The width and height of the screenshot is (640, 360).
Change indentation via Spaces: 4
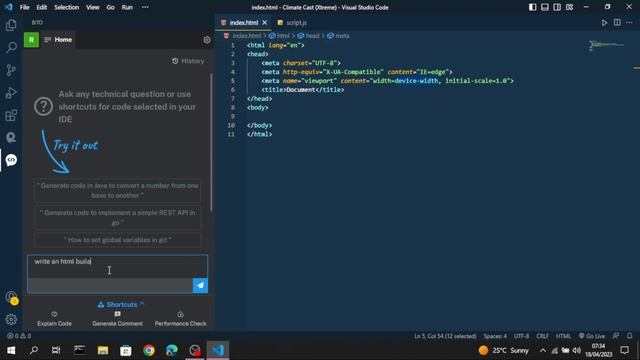[495, 336]
